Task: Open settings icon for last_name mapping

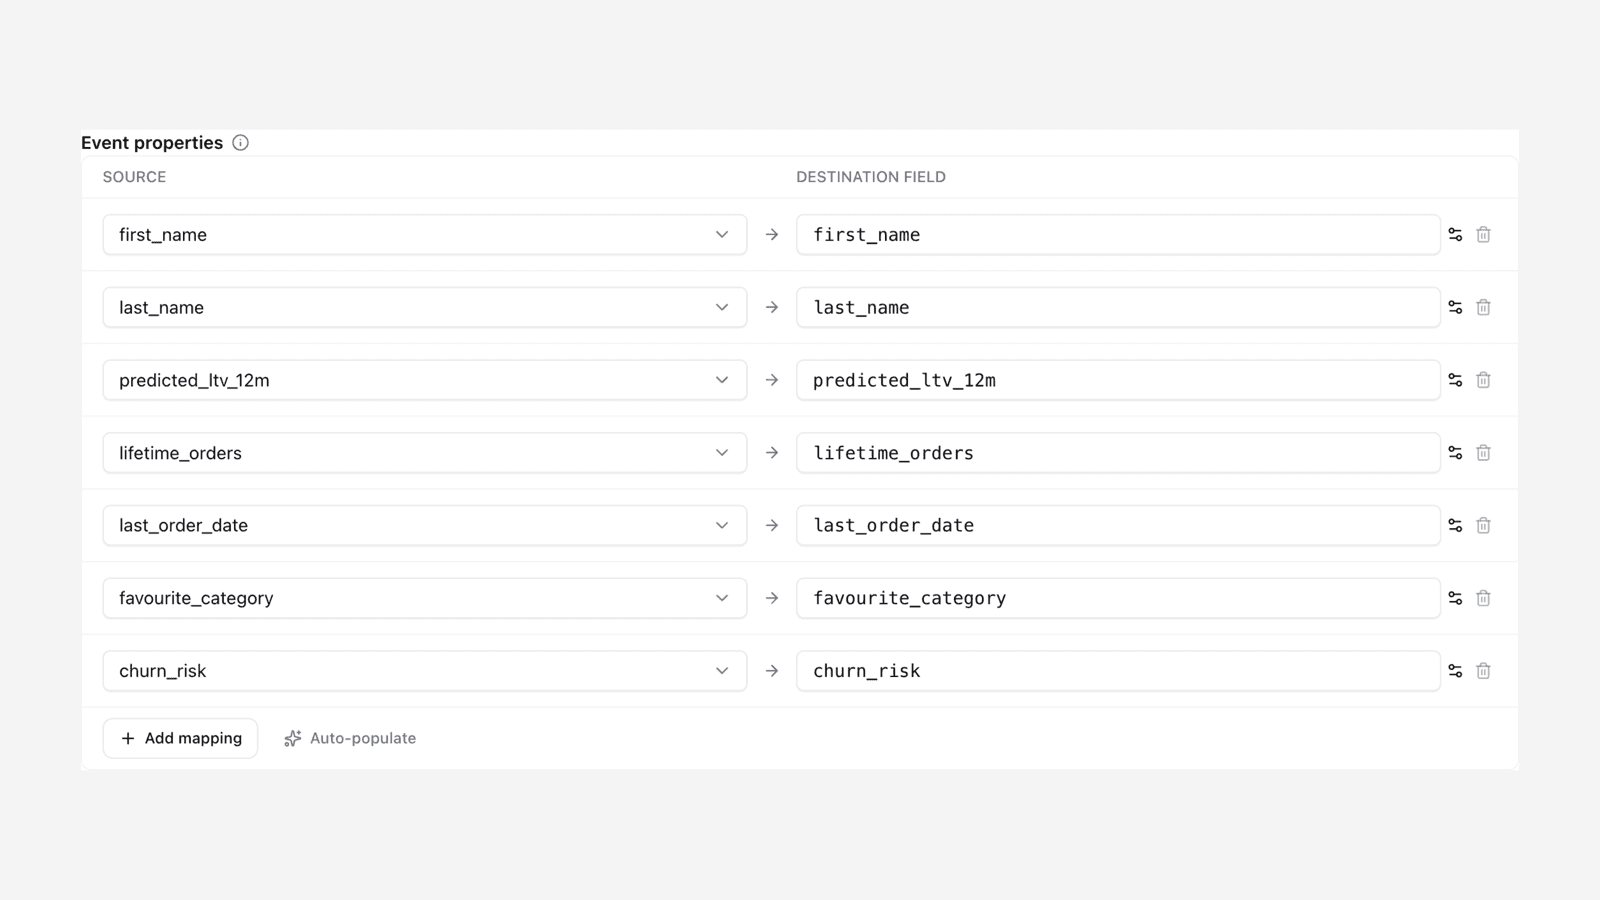Action: coord(1455,308)
